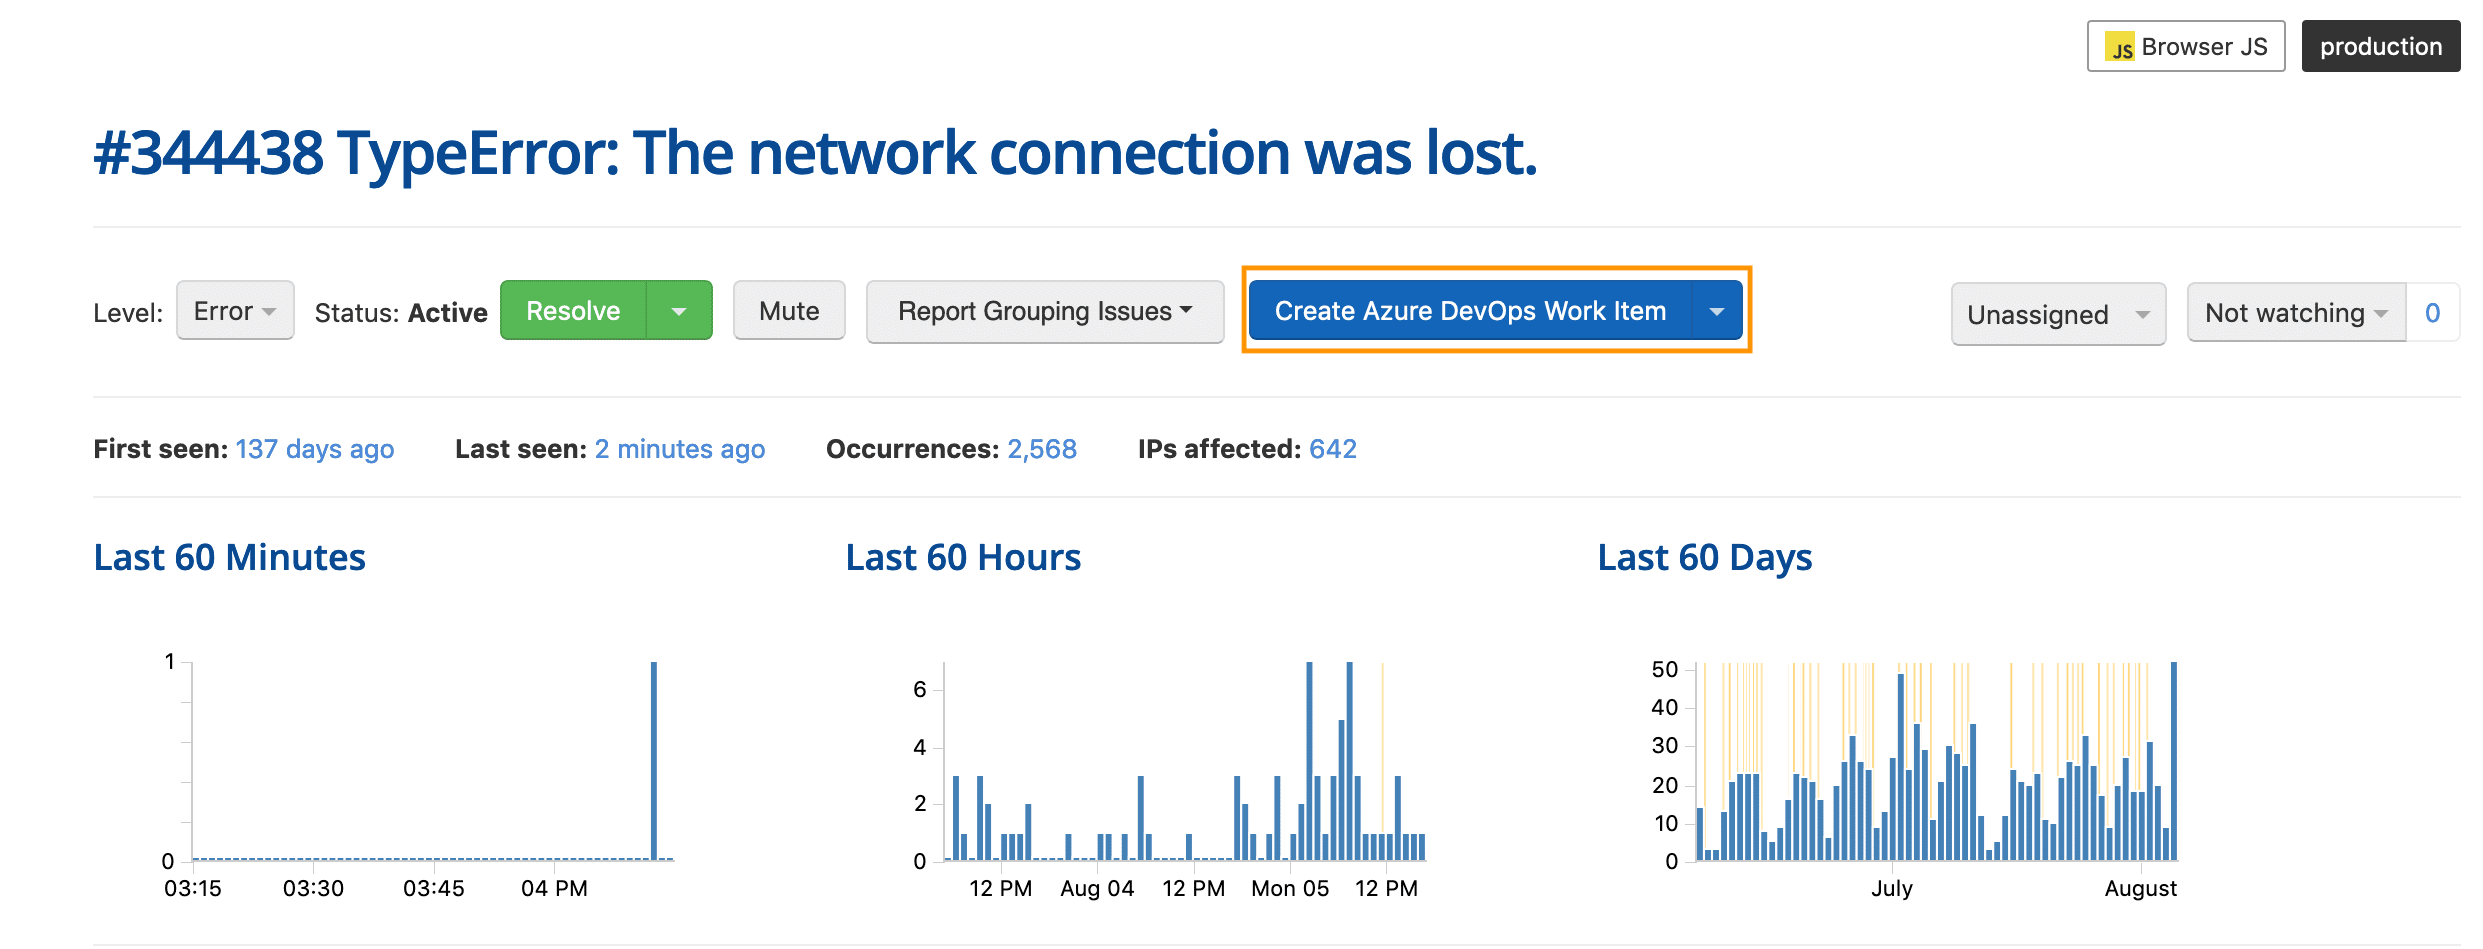Click the watchers count number
The image size is (2483, 949).
(2432, 313)
